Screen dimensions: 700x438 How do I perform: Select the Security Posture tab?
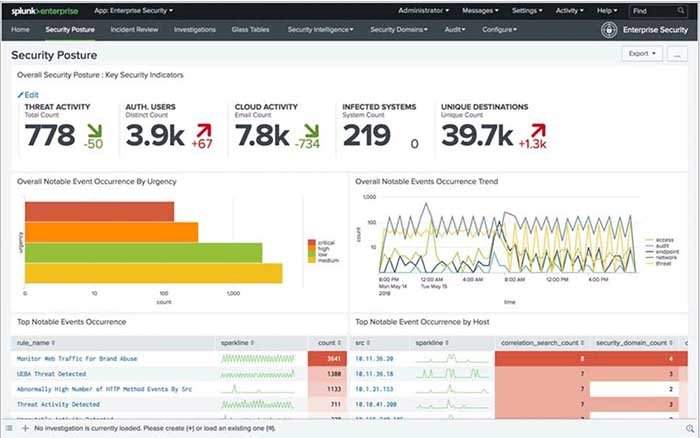click(x=70, y=29)
